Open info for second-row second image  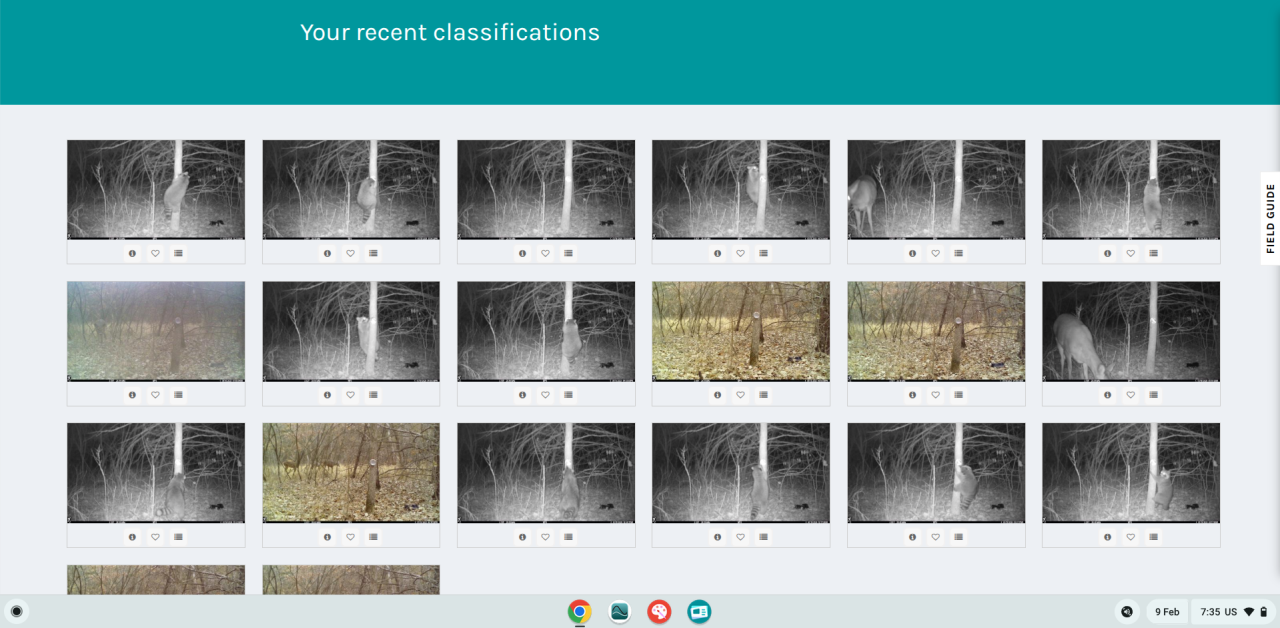(327, 395)
